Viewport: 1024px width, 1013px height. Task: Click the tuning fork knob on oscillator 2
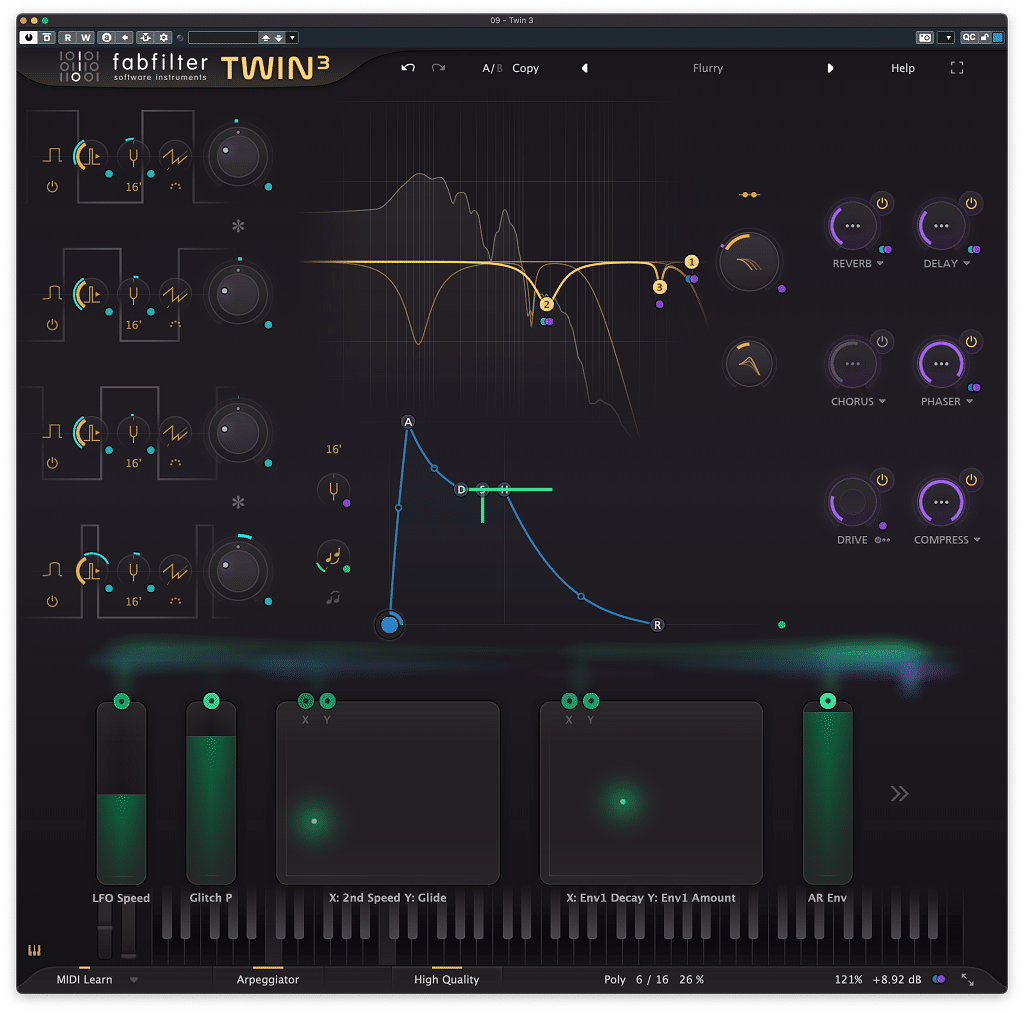point(133,295)
